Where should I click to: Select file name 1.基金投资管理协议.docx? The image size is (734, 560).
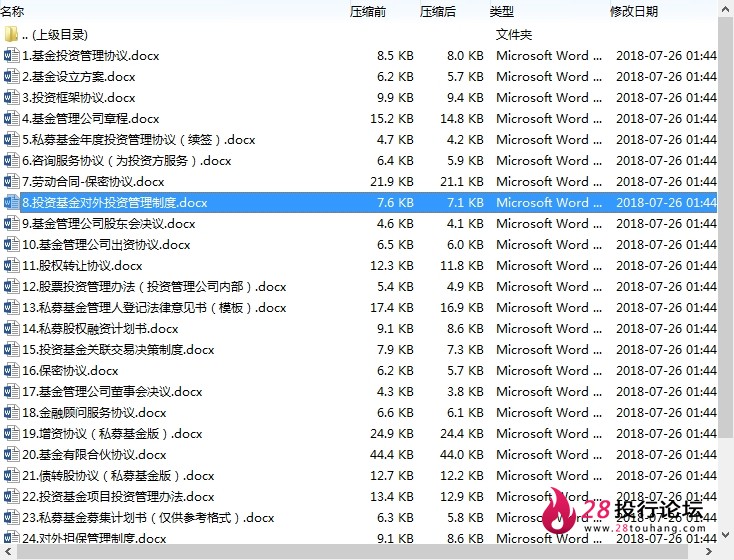point(91,55)
